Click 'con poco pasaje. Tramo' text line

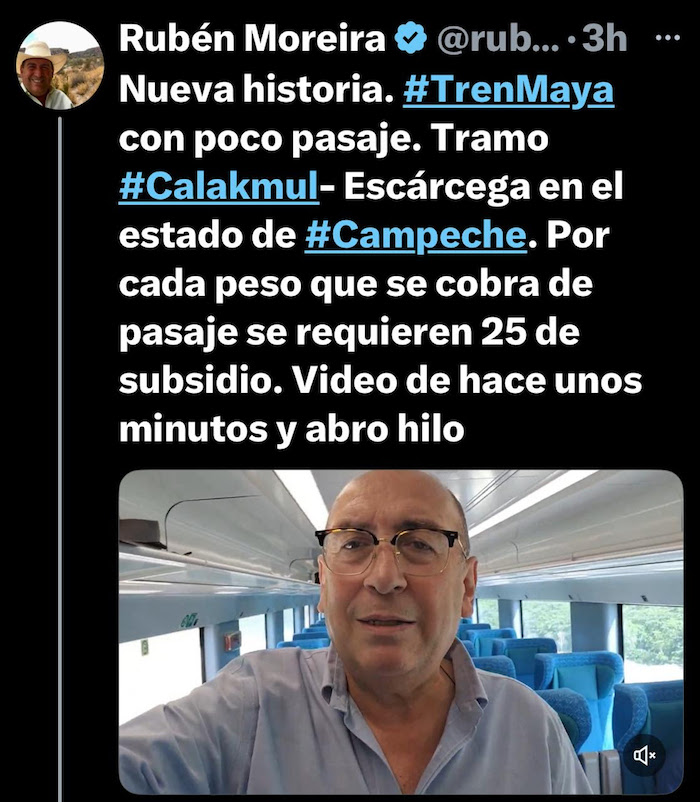(333, 139)
